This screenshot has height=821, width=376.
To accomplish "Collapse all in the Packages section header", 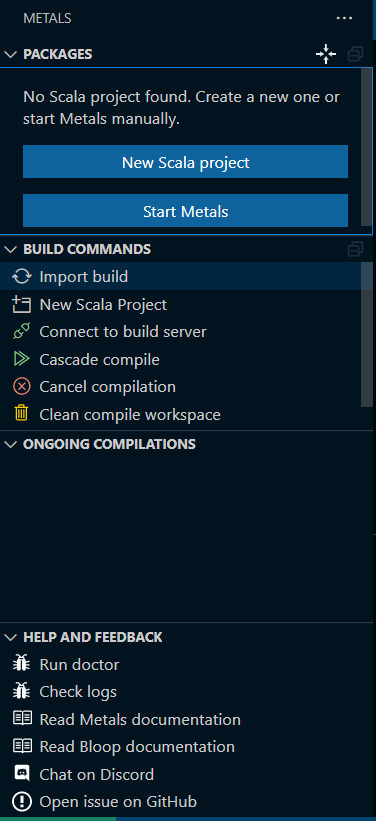I will point(356,53).
